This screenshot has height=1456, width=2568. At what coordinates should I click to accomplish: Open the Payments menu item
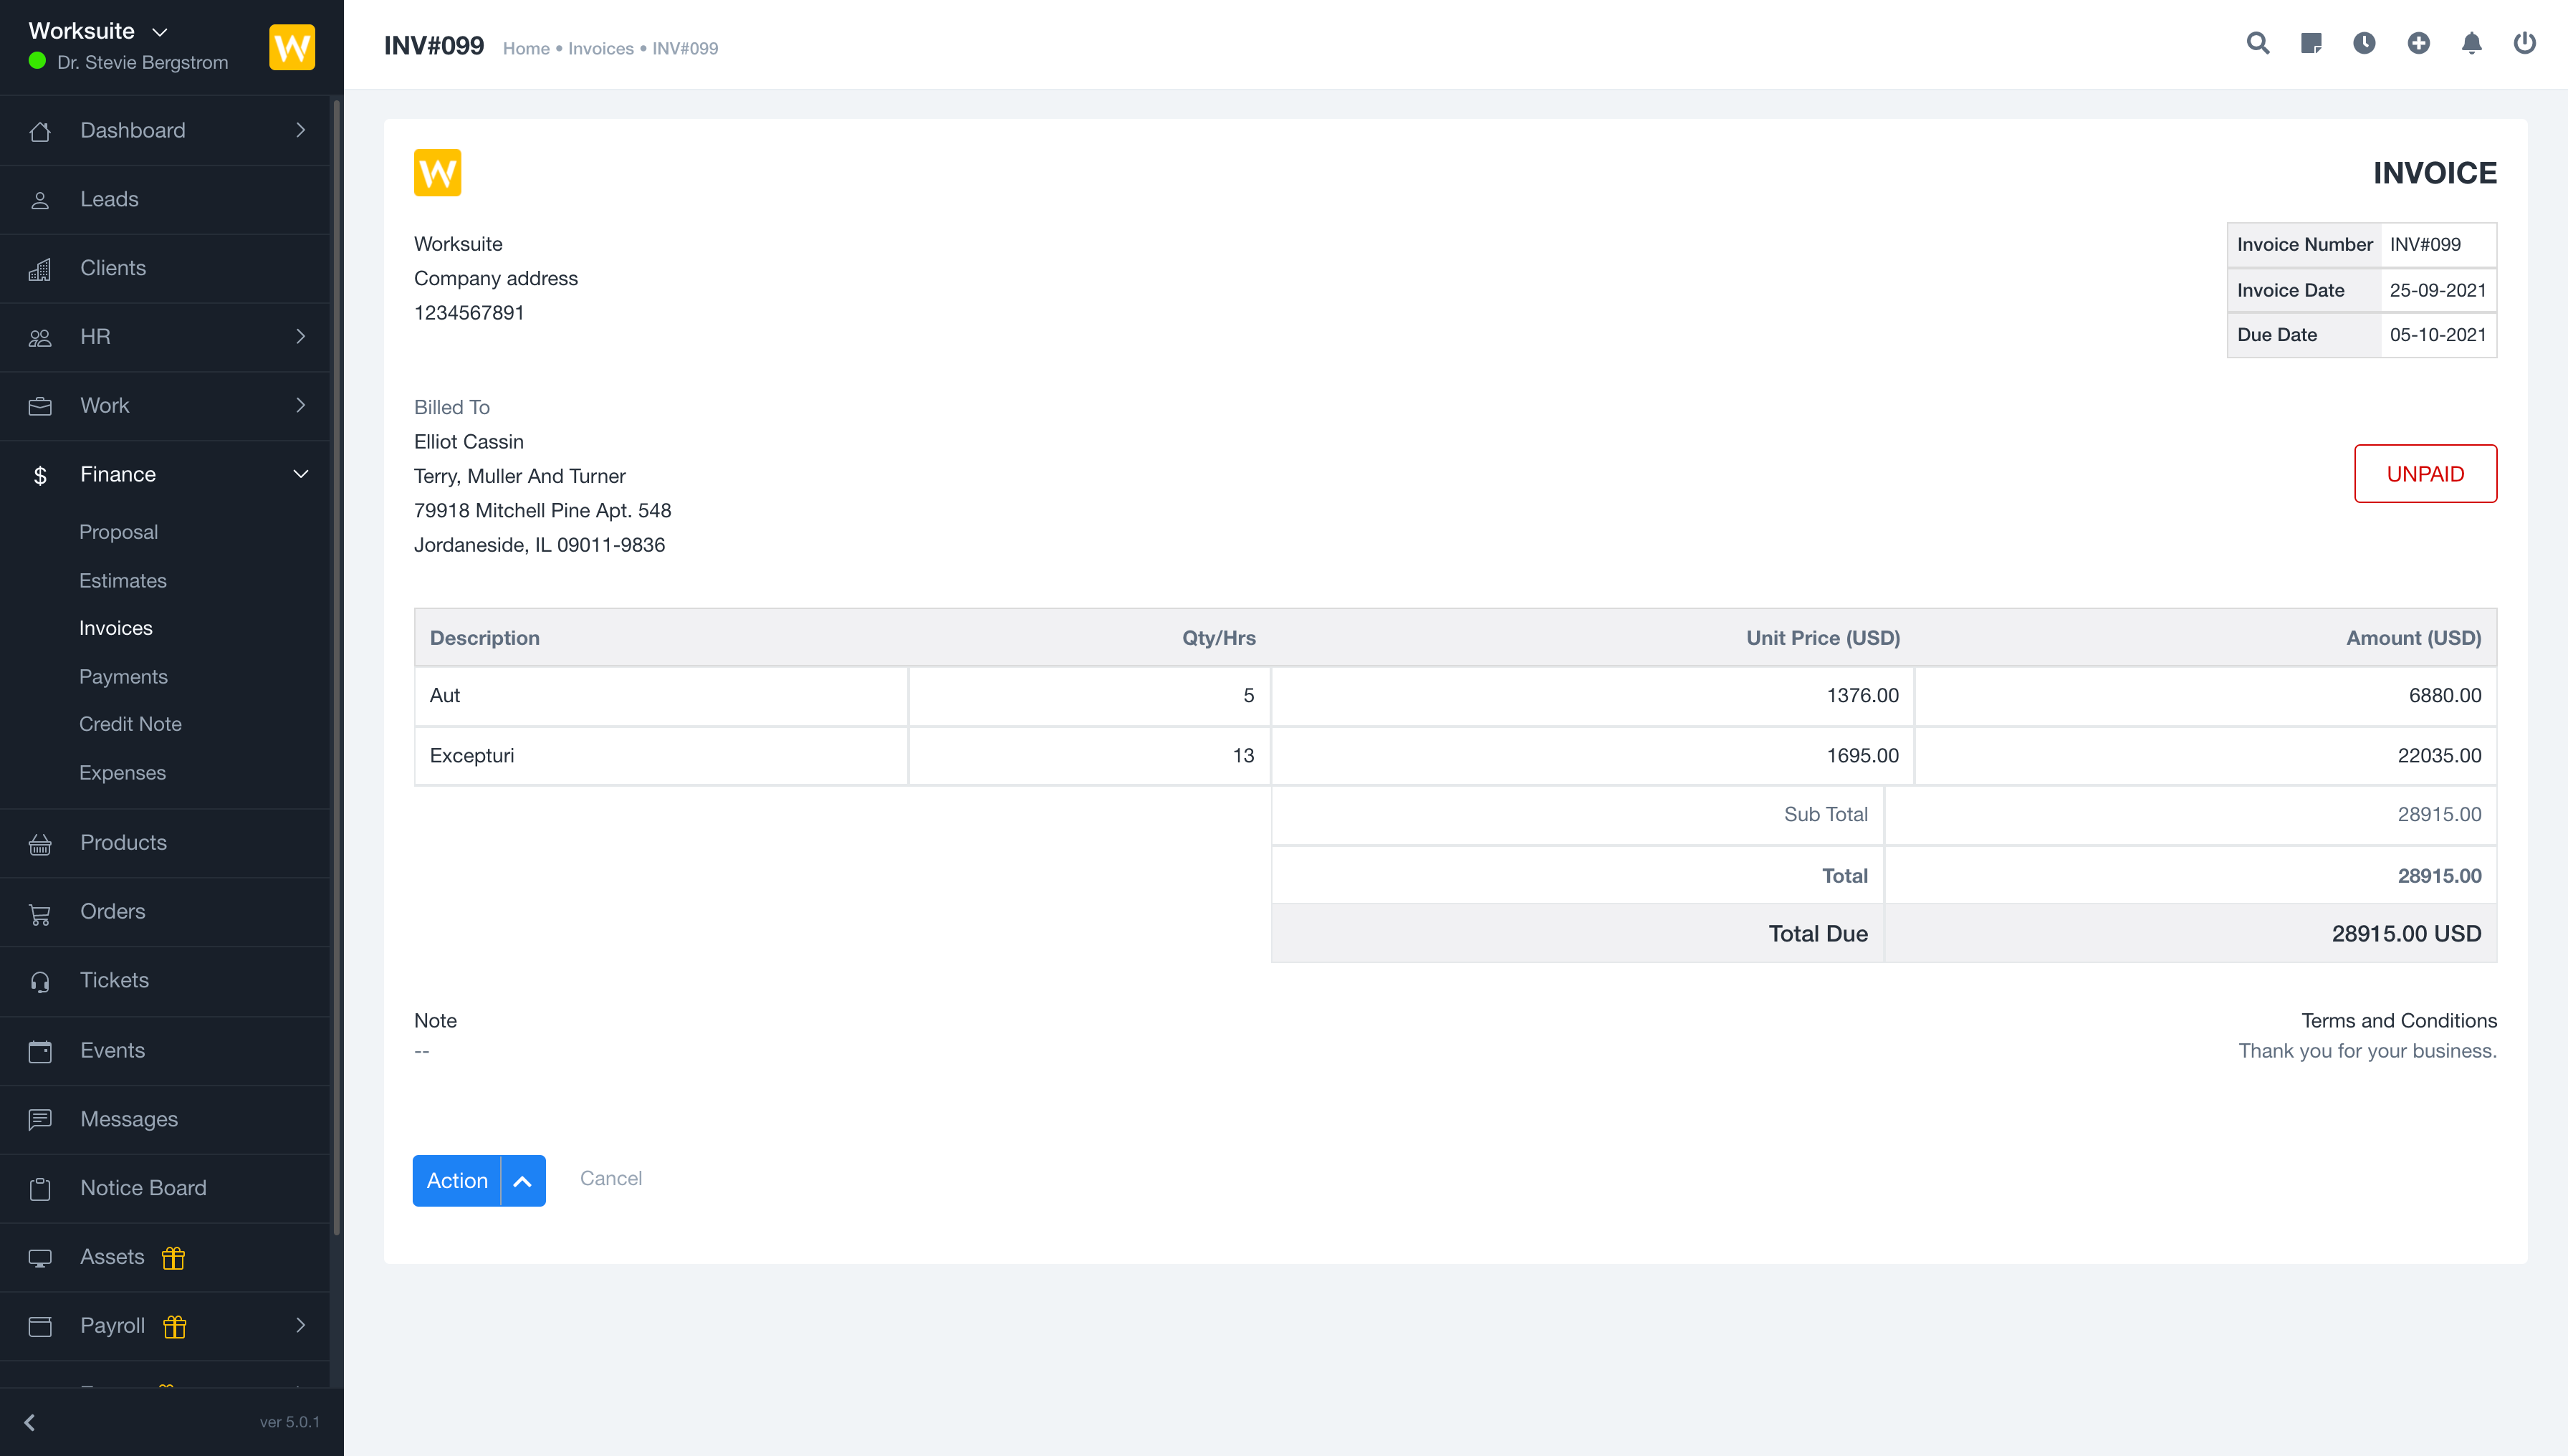pyautogui.click(x=123, y=676)
